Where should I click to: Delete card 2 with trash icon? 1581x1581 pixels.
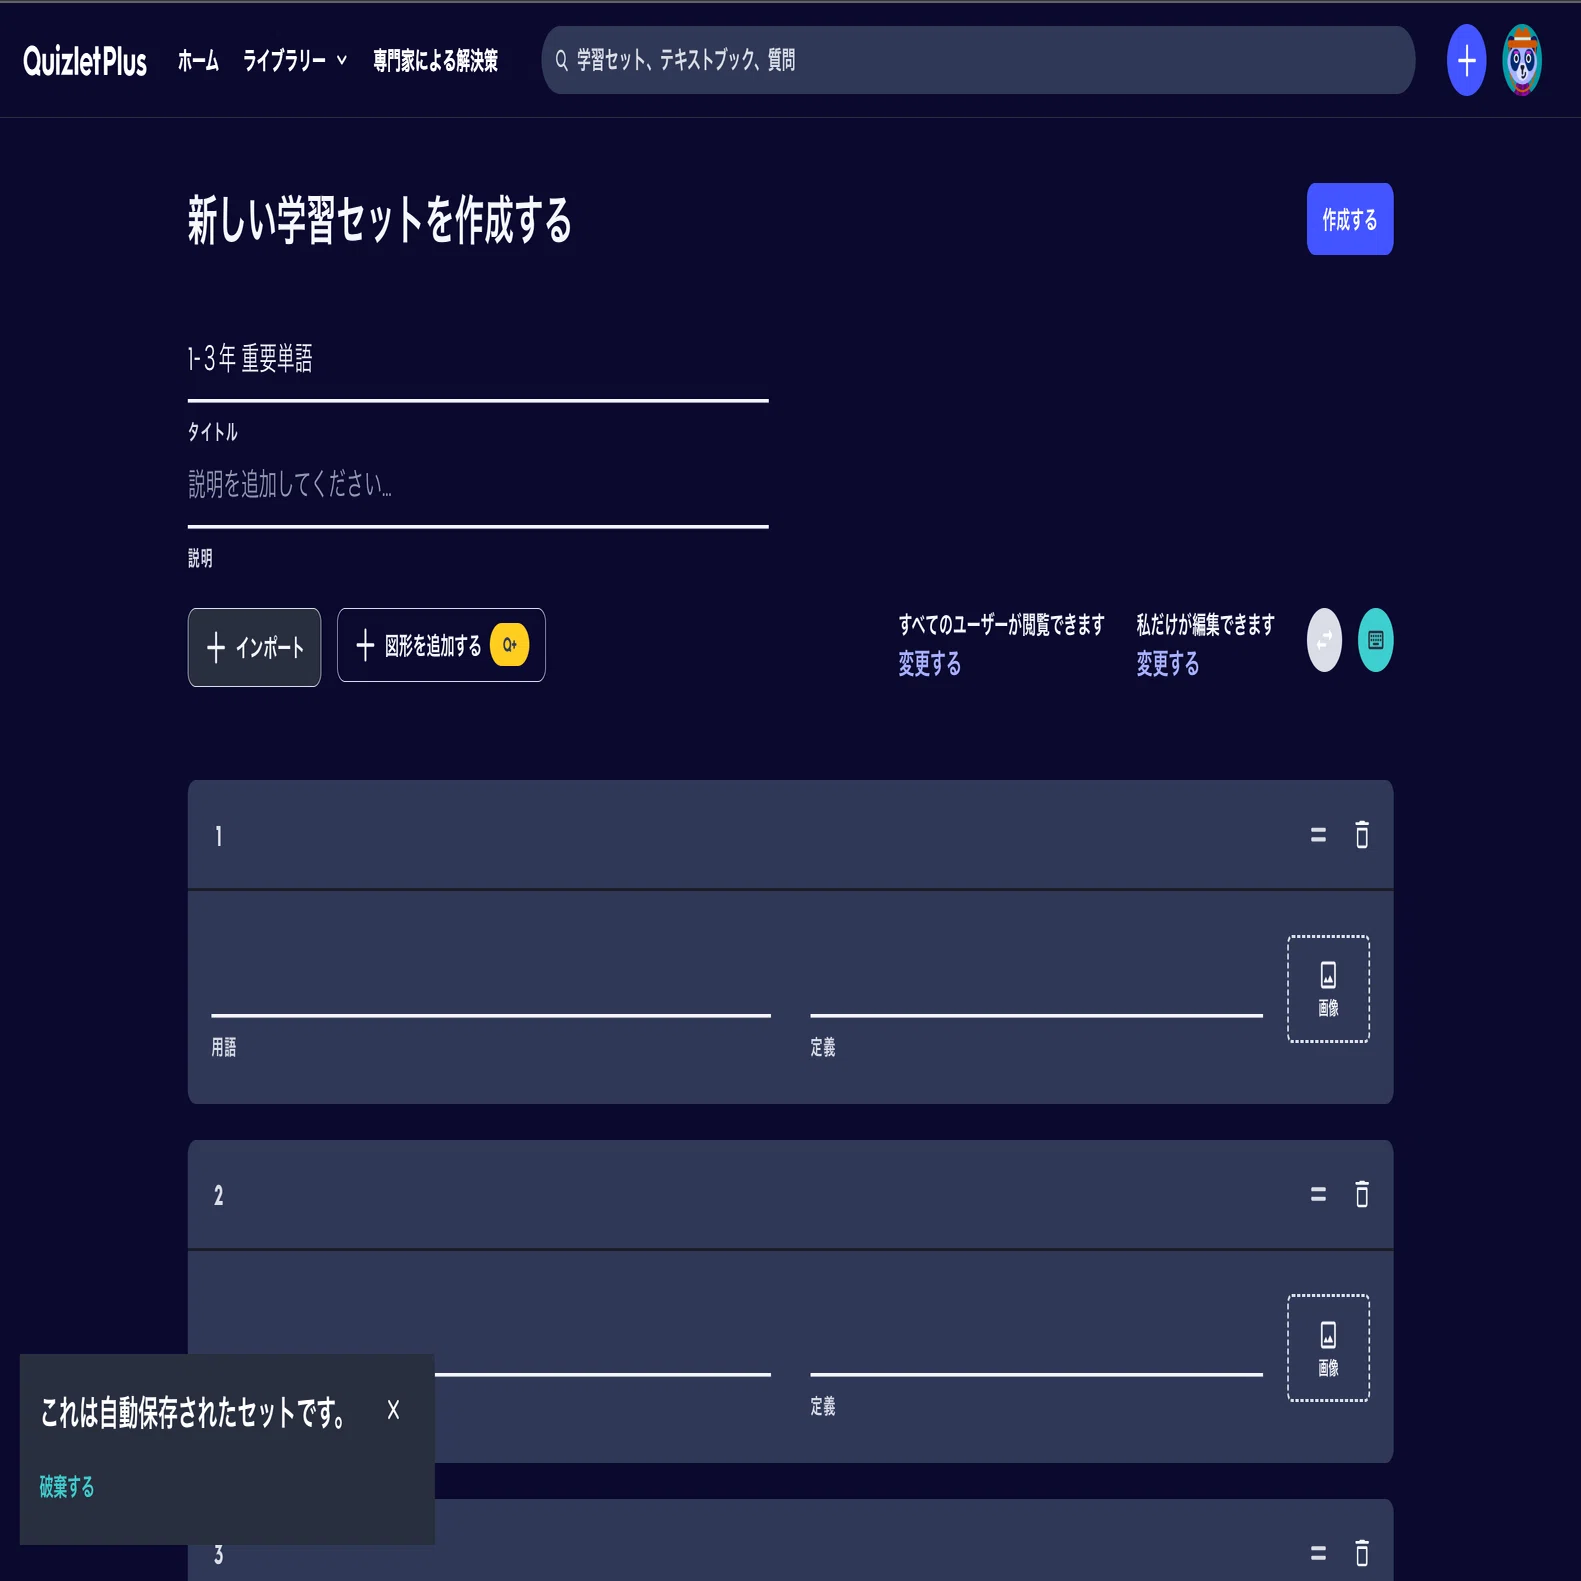1362,1194
